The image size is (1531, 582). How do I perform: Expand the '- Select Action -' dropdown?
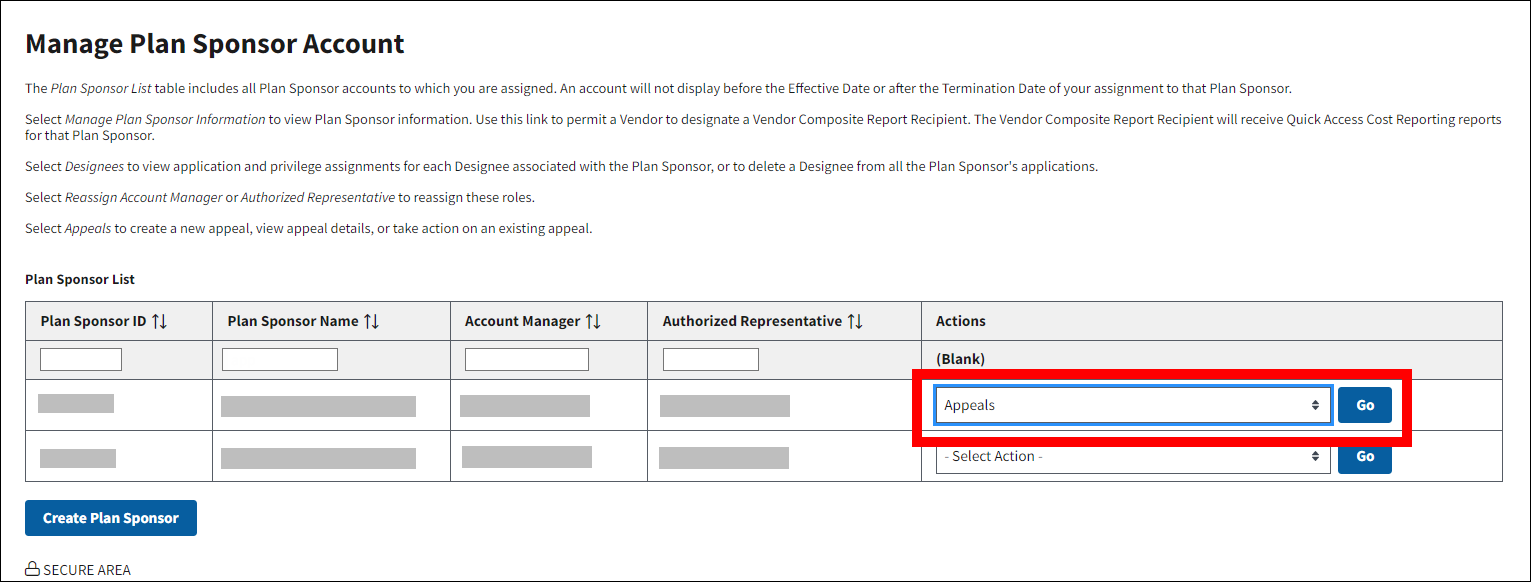coord(1132,456)
